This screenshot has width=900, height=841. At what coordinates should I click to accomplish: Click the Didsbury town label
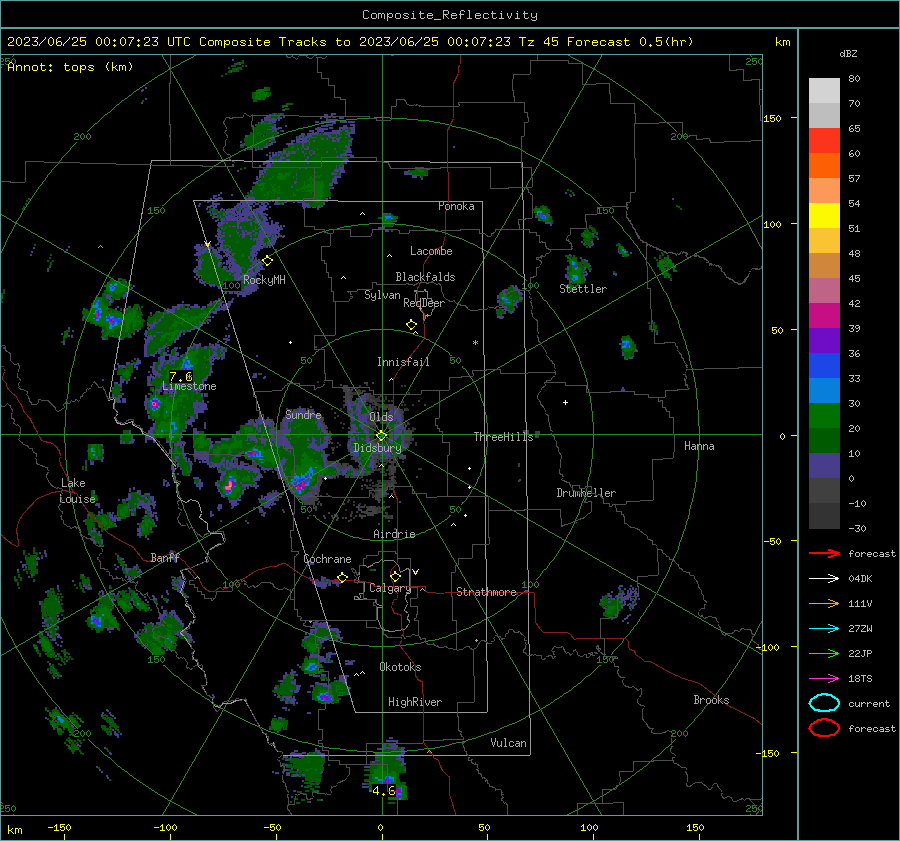(x=377, y=448)
